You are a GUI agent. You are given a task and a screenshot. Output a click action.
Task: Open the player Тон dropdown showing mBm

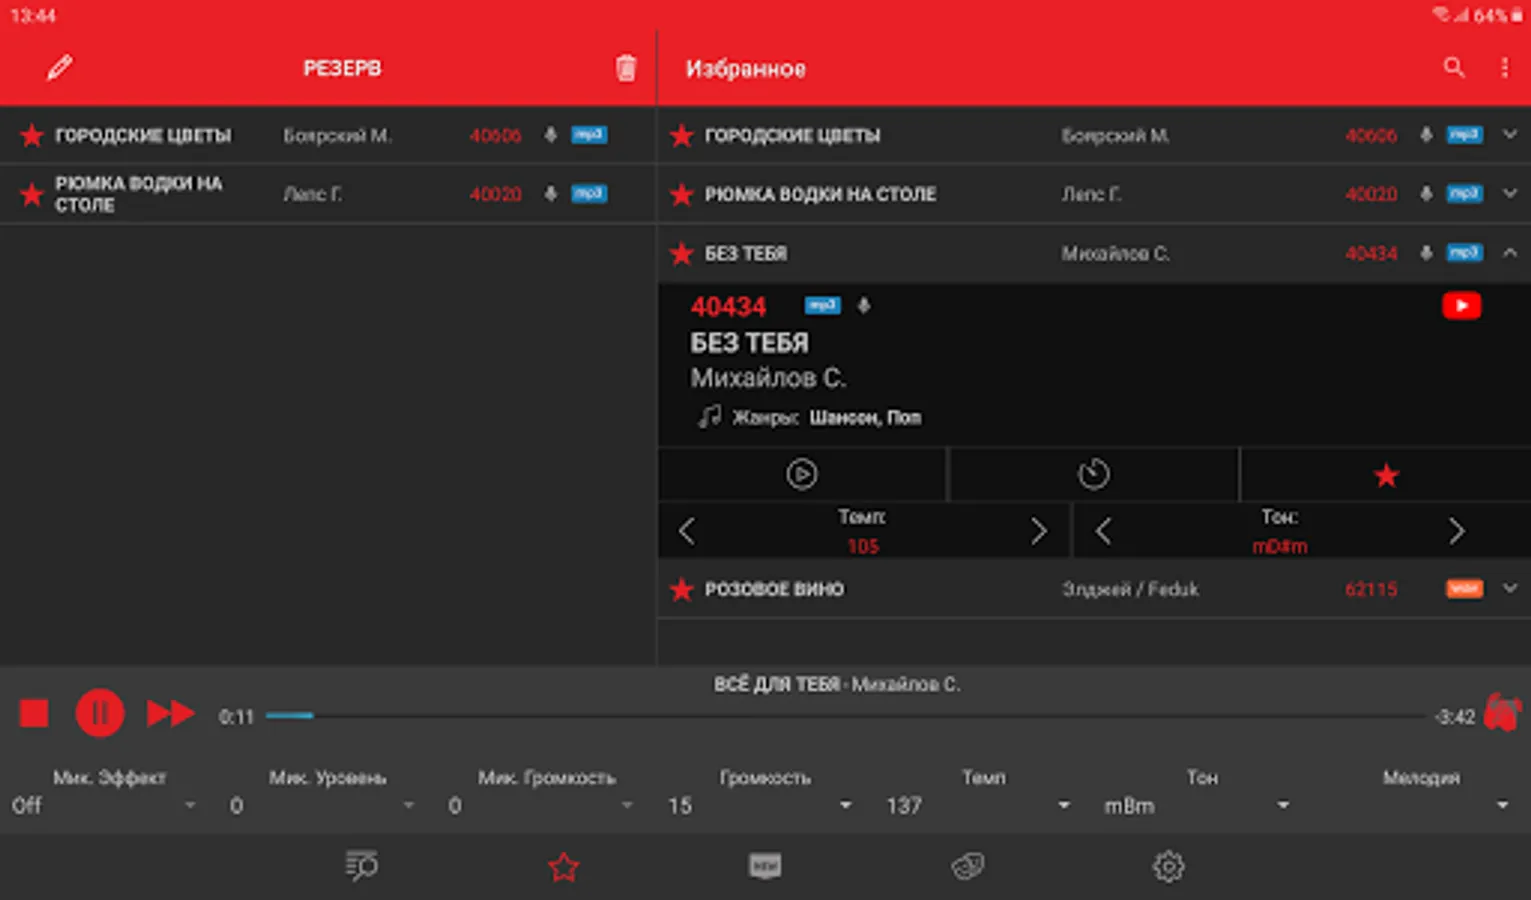(1198, 806)
